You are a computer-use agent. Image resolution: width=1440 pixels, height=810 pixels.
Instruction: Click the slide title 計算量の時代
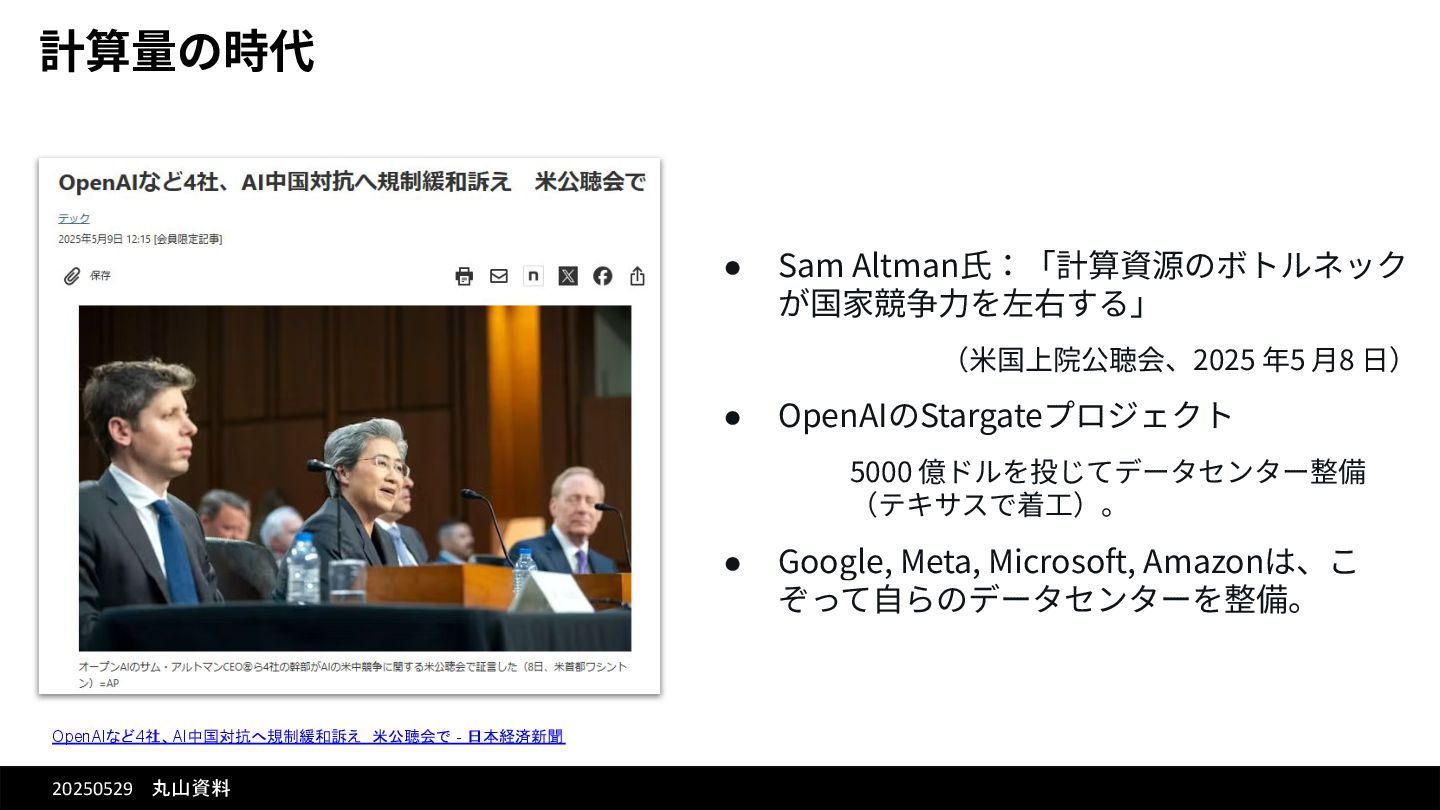coord(178,51)
